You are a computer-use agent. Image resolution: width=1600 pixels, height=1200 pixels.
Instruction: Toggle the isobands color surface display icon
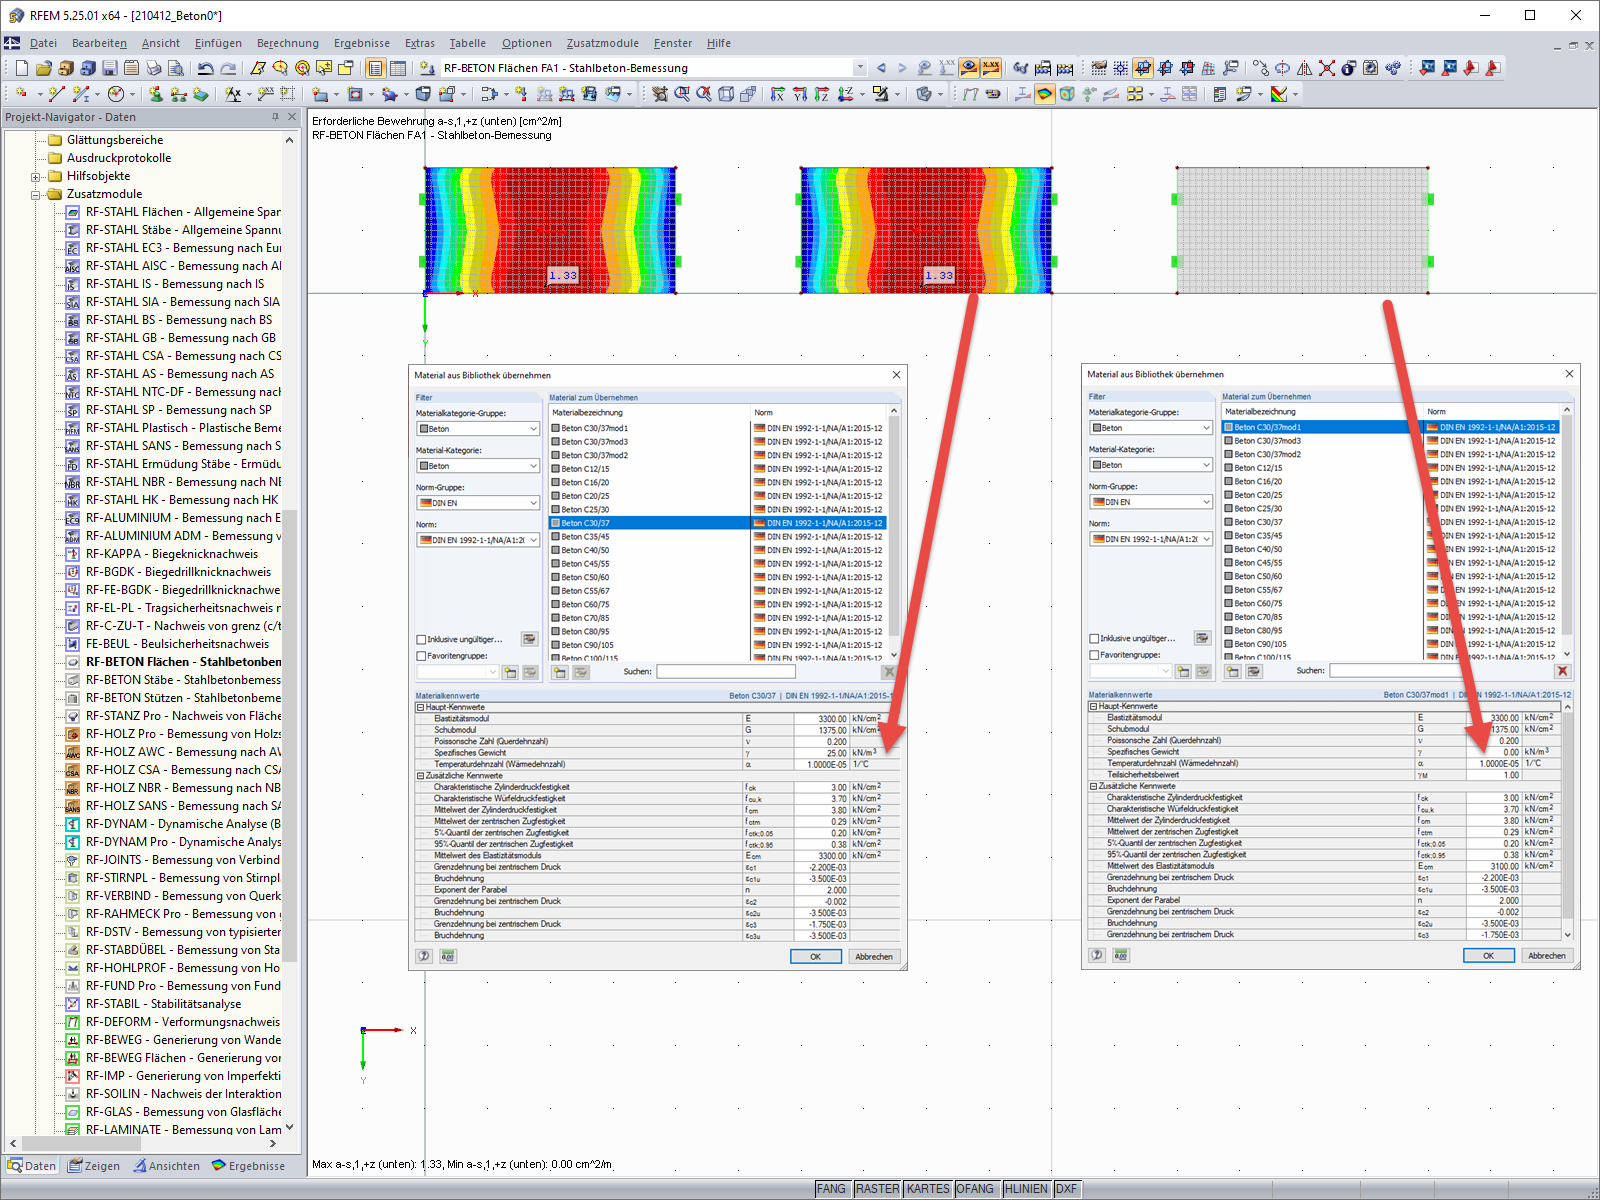pyautogui.click(x=1045, y=94)
